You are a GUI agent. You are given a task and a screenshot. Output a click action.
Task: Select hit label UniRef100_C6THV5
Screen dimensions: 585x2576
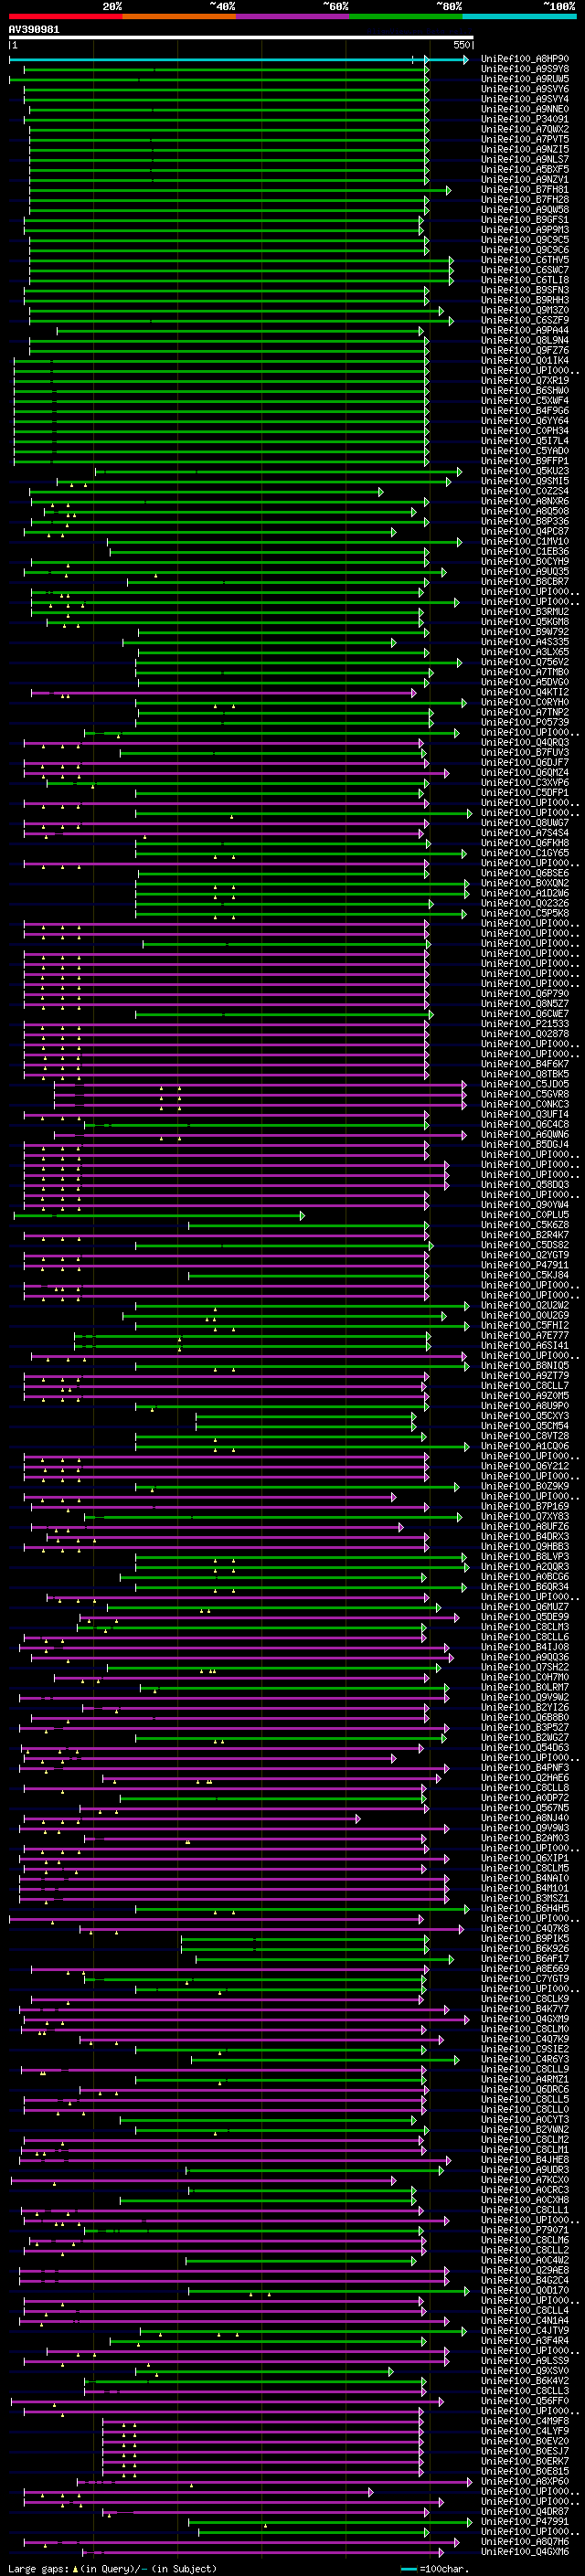(525, 260)
